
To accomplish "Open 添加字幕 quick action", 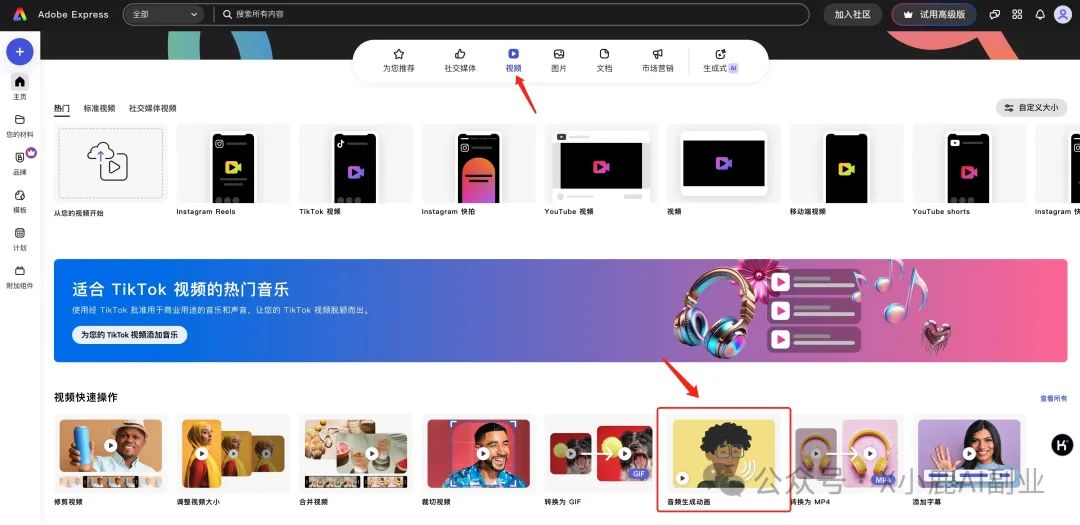I will pyautogui.click(x=968, y=460).
